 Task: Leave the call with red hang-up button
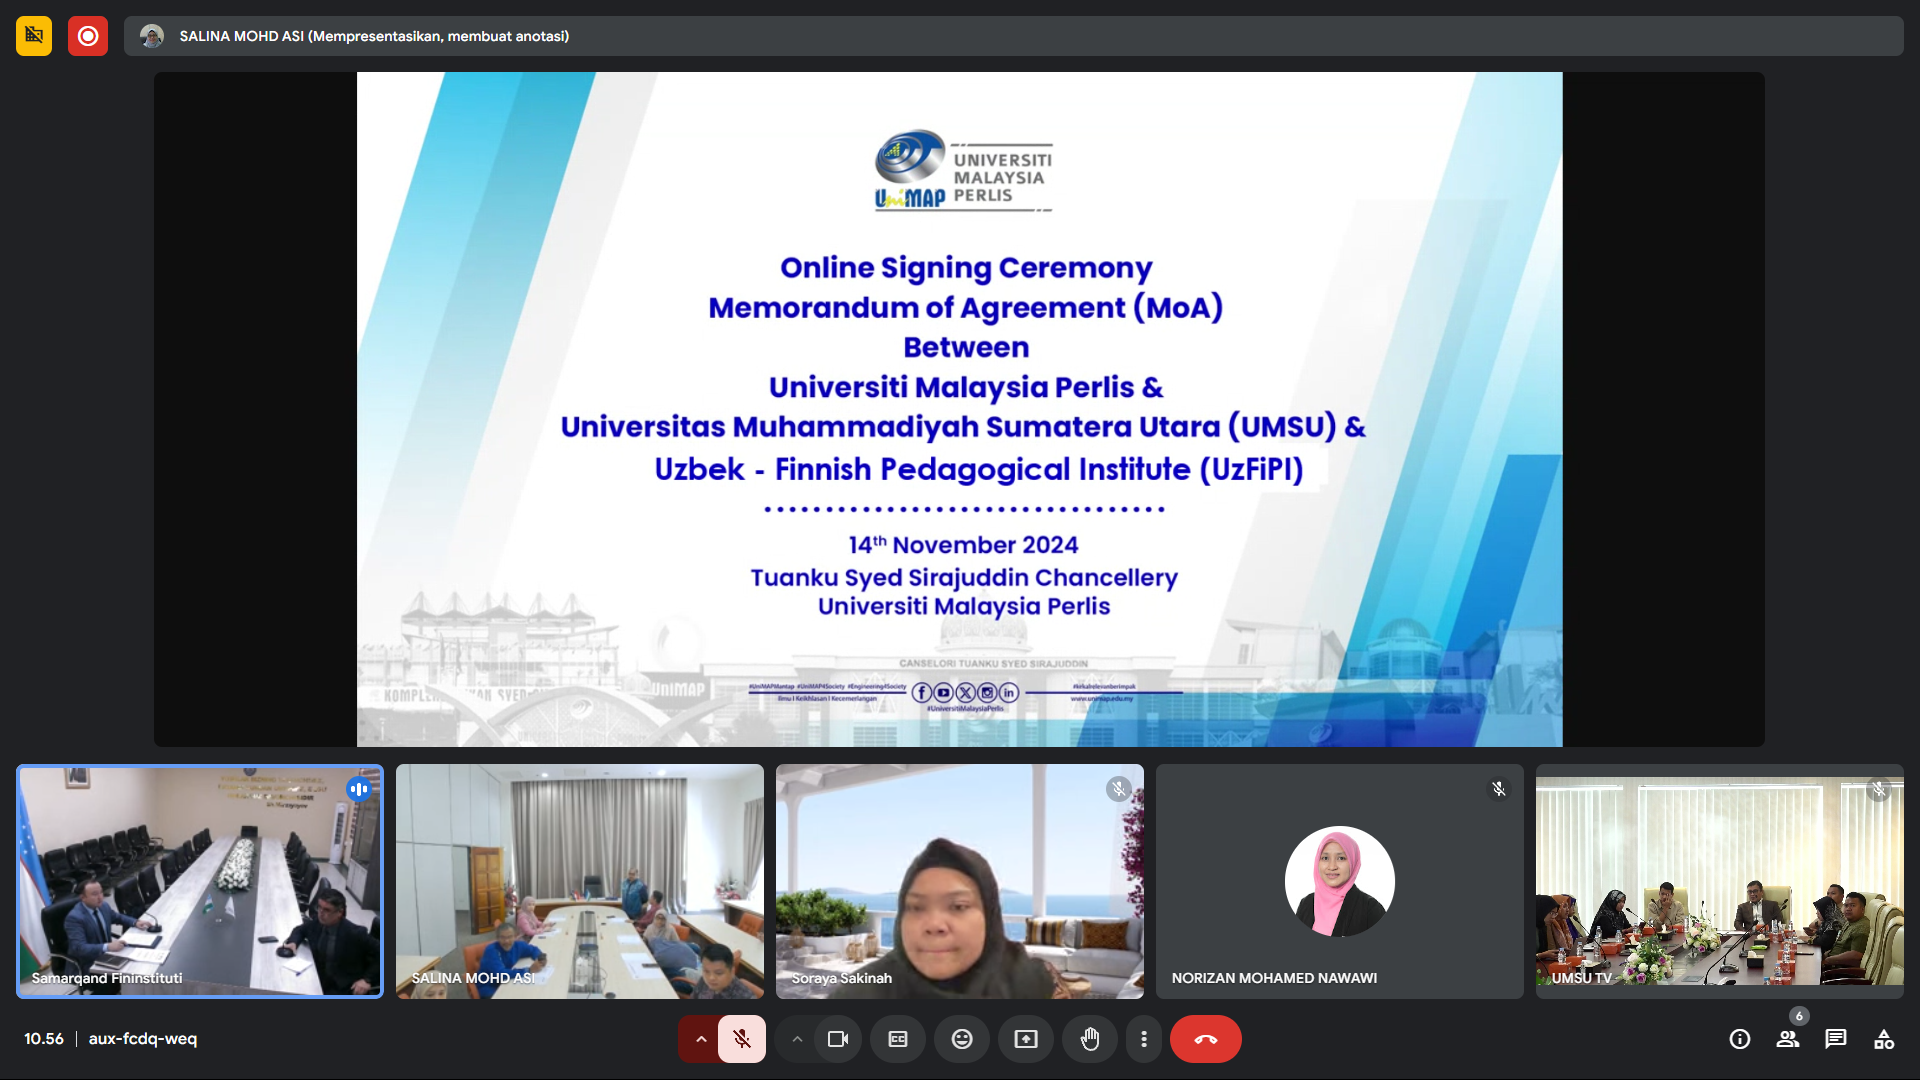(x=1206, y=1039)
